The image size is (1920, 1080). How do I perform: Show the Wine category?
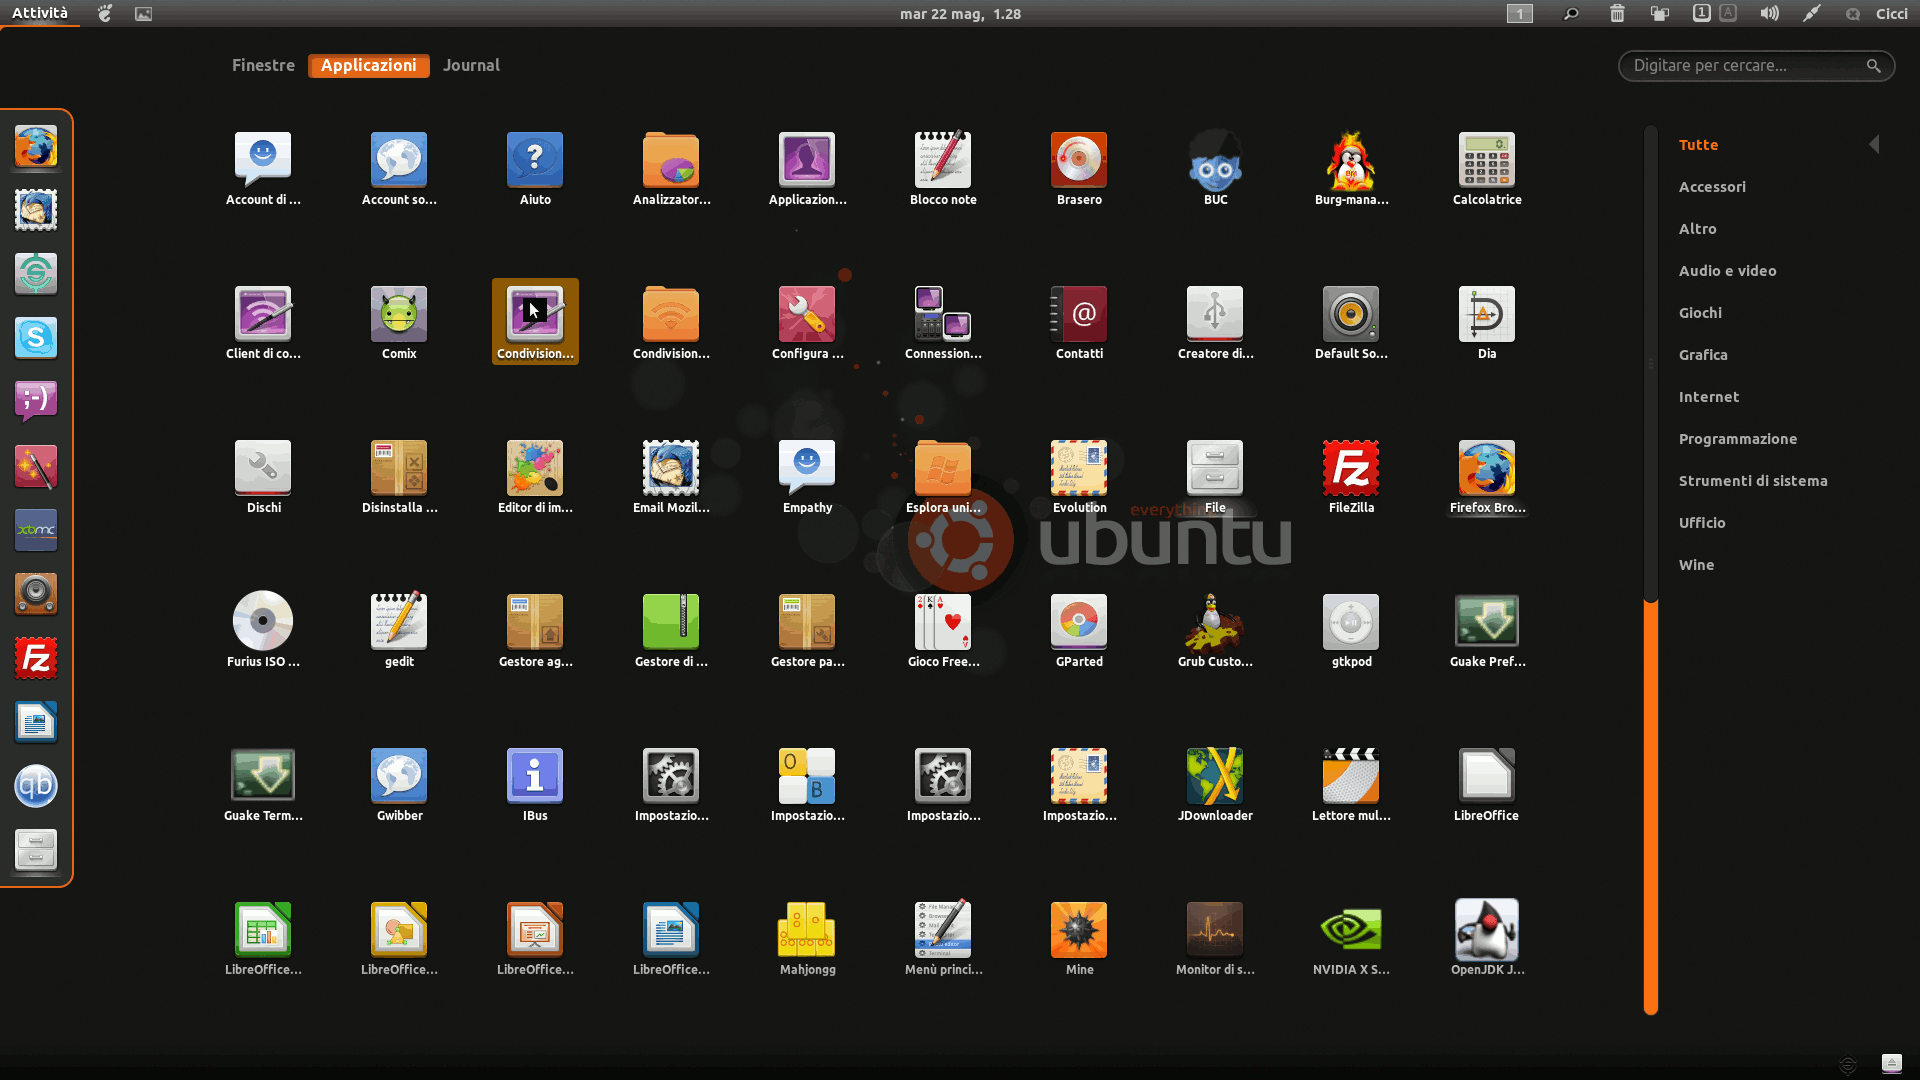(x=1696, y=565)
